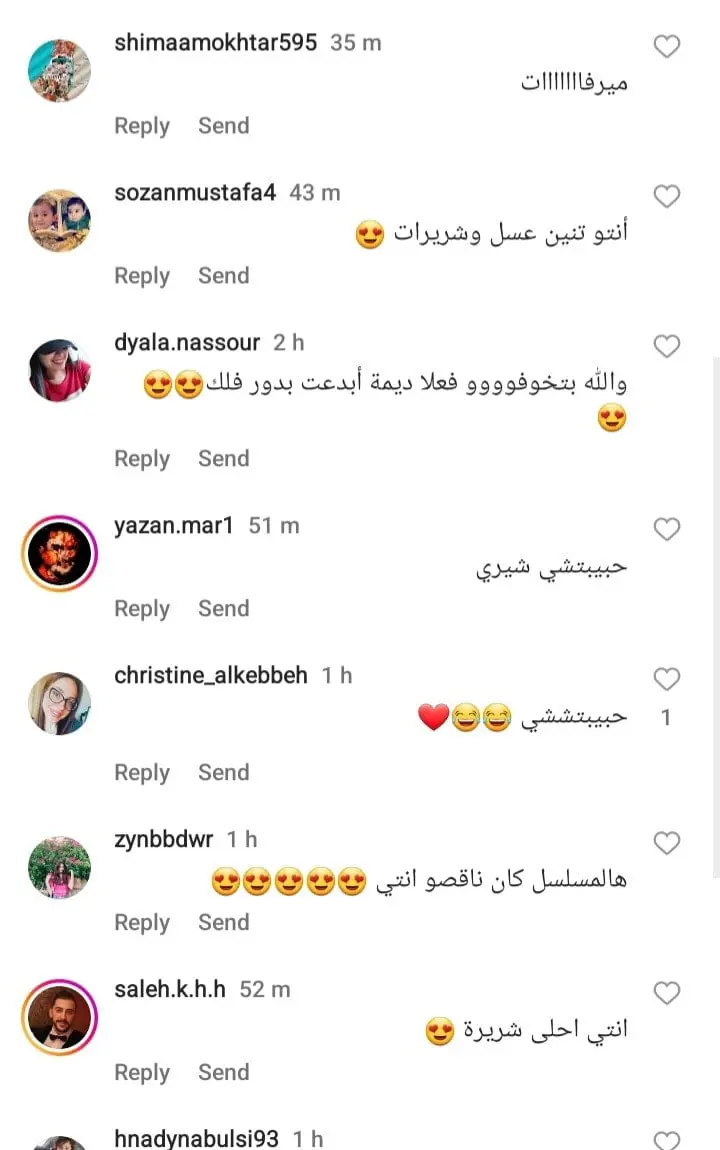This screenshot has height=1150, width=720.
Task: Like shimaamokhtar595's comment with the heart
Action: [666, 46]
